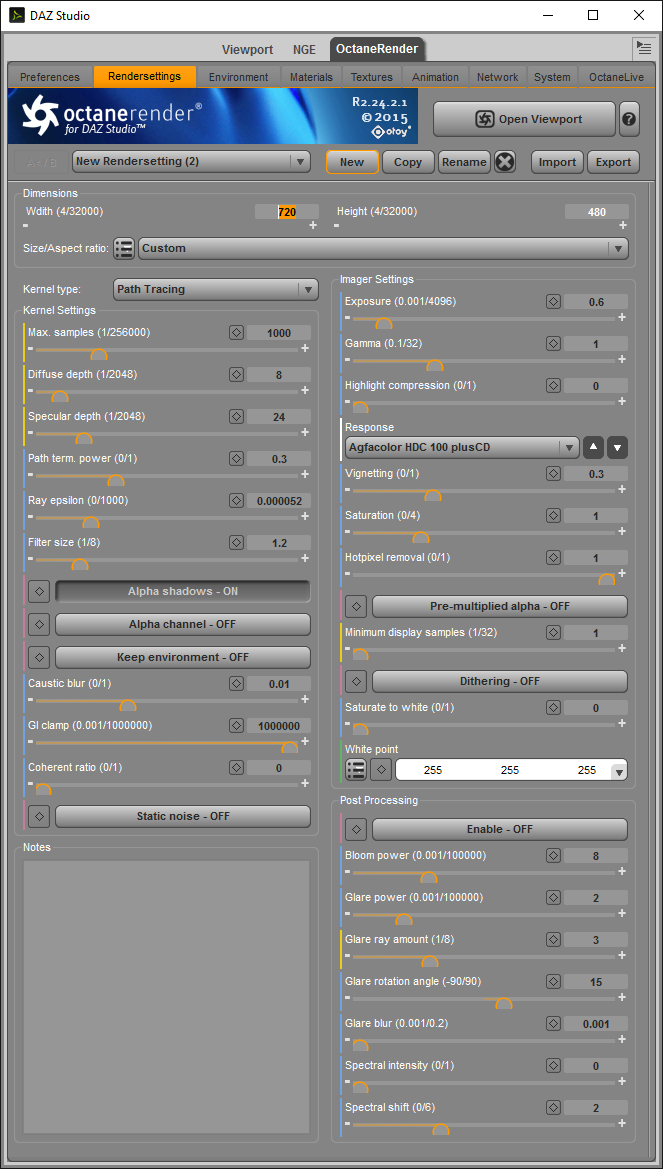Click the diamond icon beside Coherent ratio
The width and height of the screenshot is (663, 1169).
click(x=236, y=767)
